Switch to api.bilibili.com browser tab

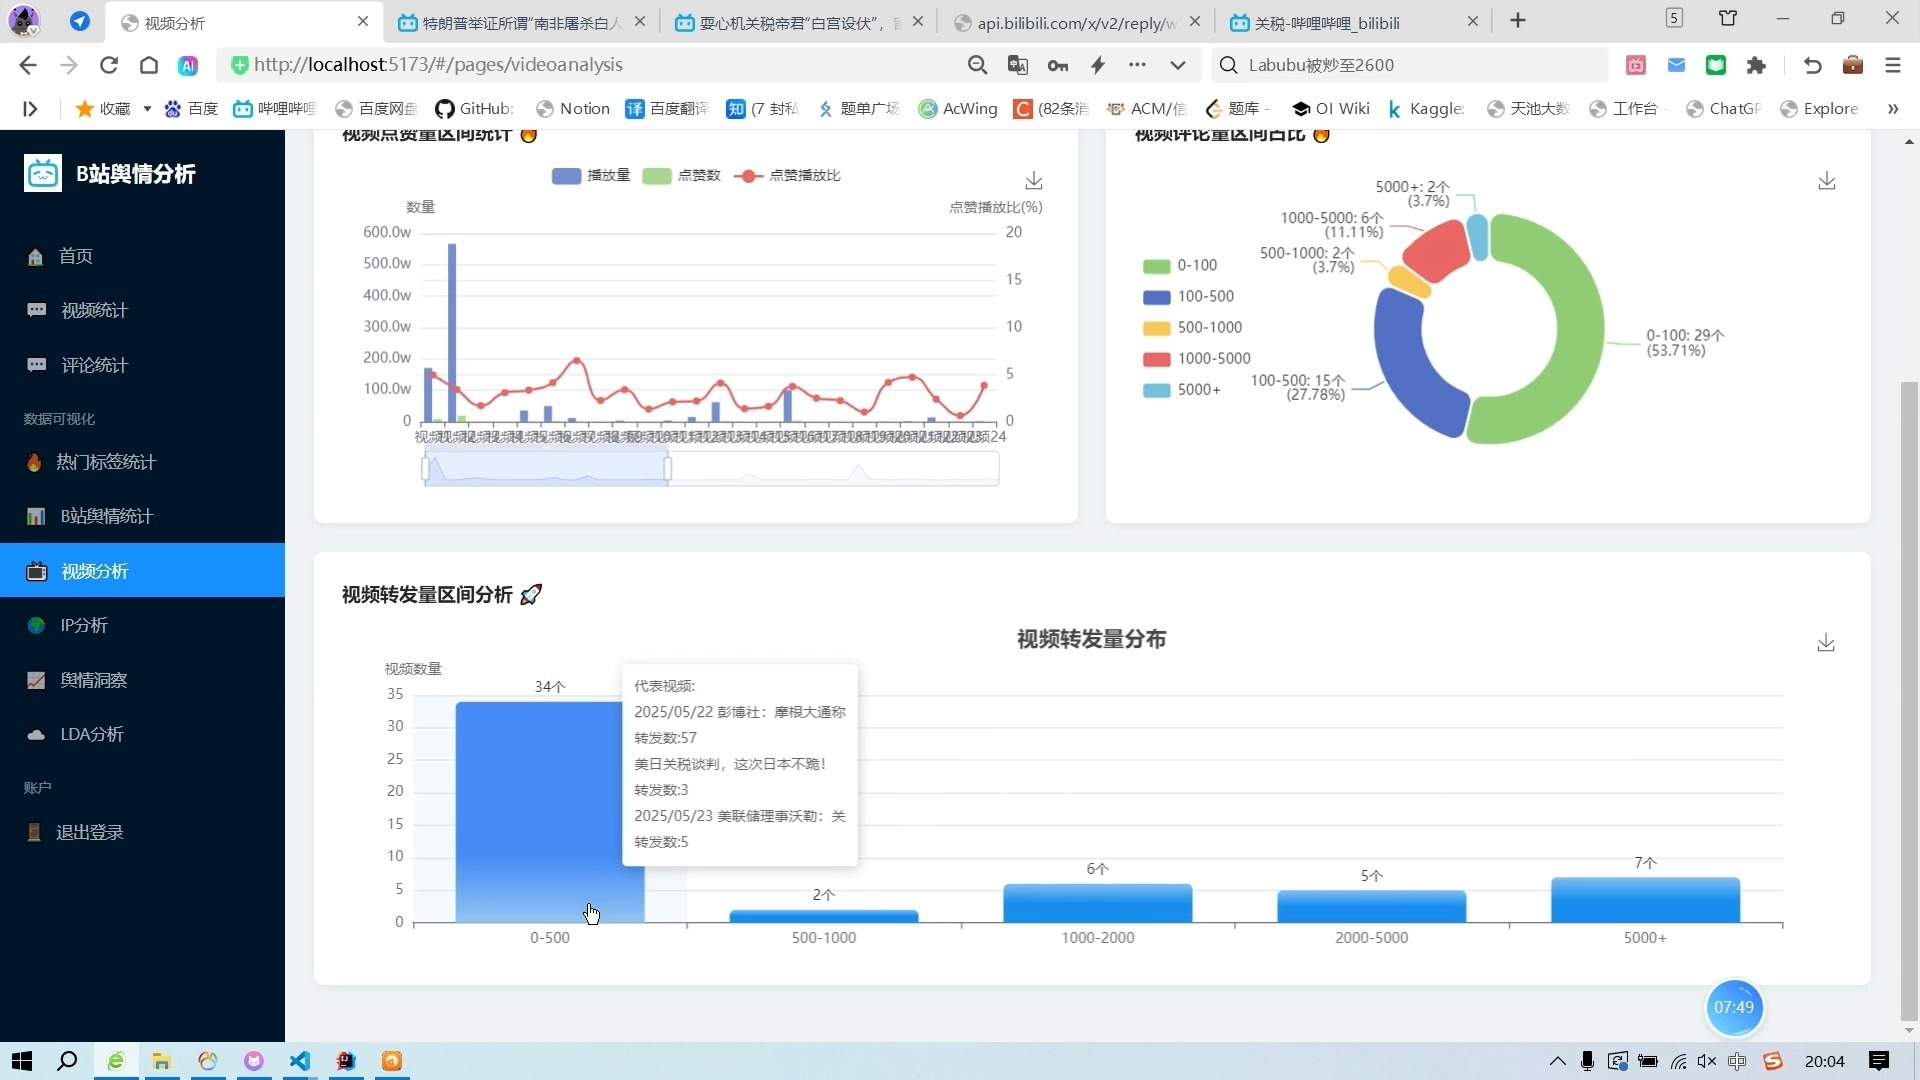tap(1076, 22)
